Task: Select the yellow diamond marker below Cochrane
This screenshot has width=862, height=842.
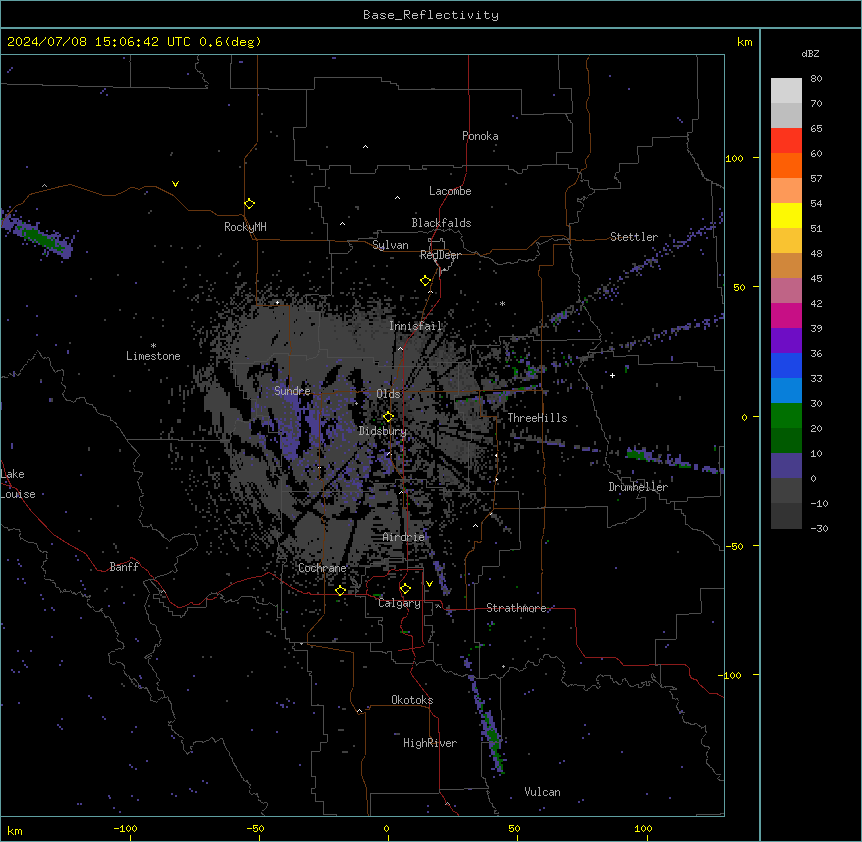Action: tap(340, 590)
